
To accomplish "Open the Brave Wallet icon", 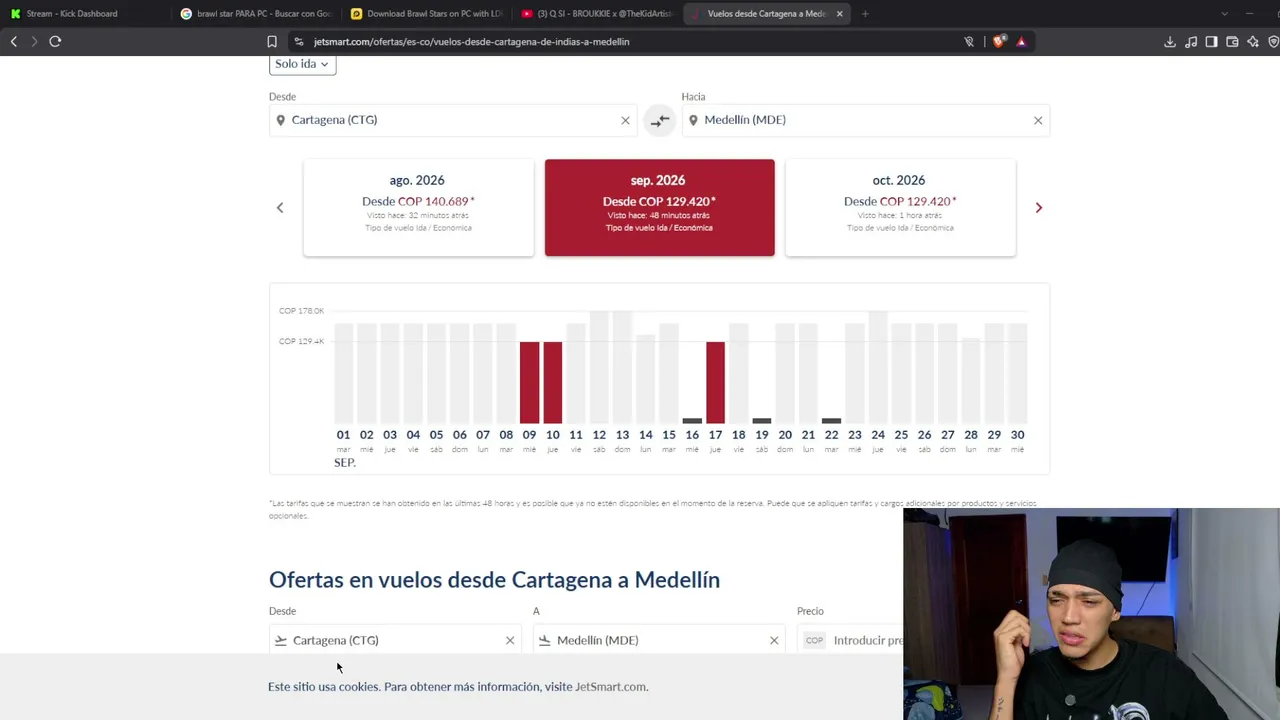I will [1232, 42].
